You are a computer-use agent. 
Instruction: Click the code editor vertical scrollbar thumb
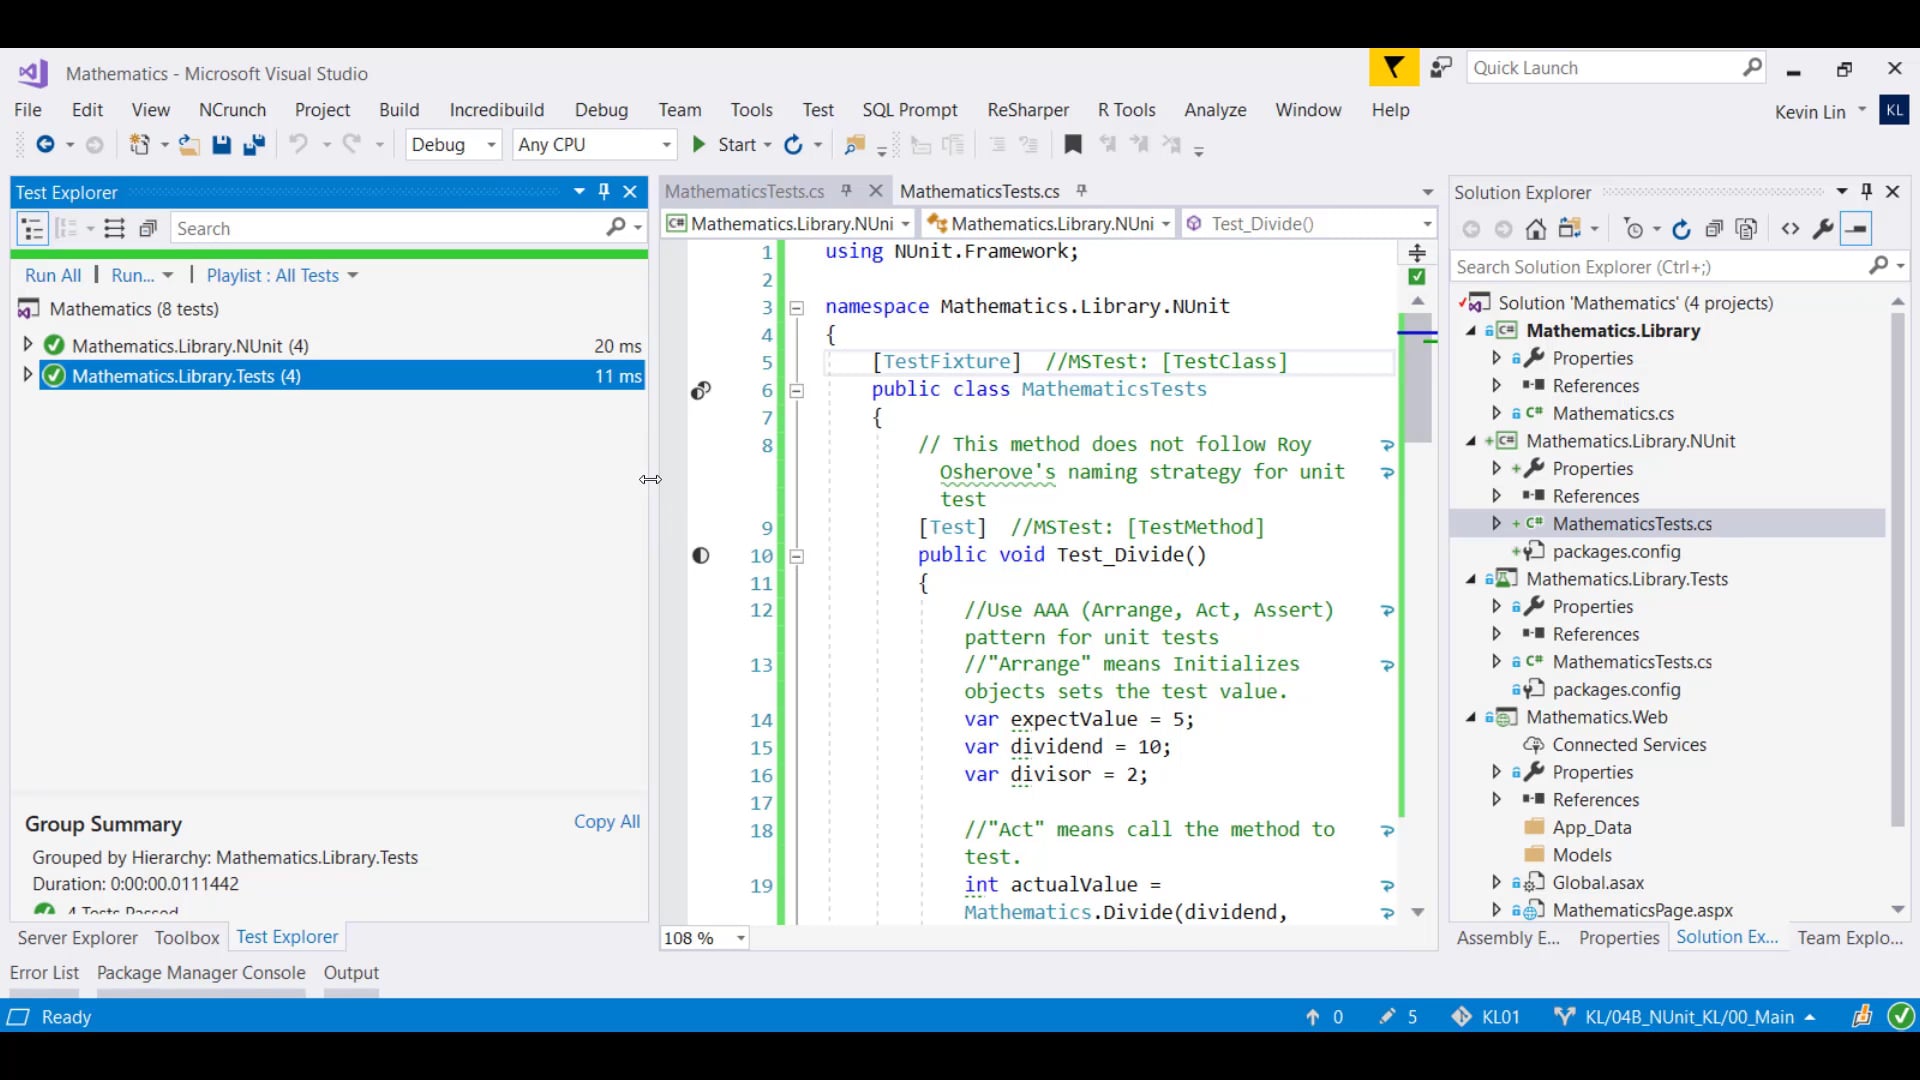tap(1417, 385)
